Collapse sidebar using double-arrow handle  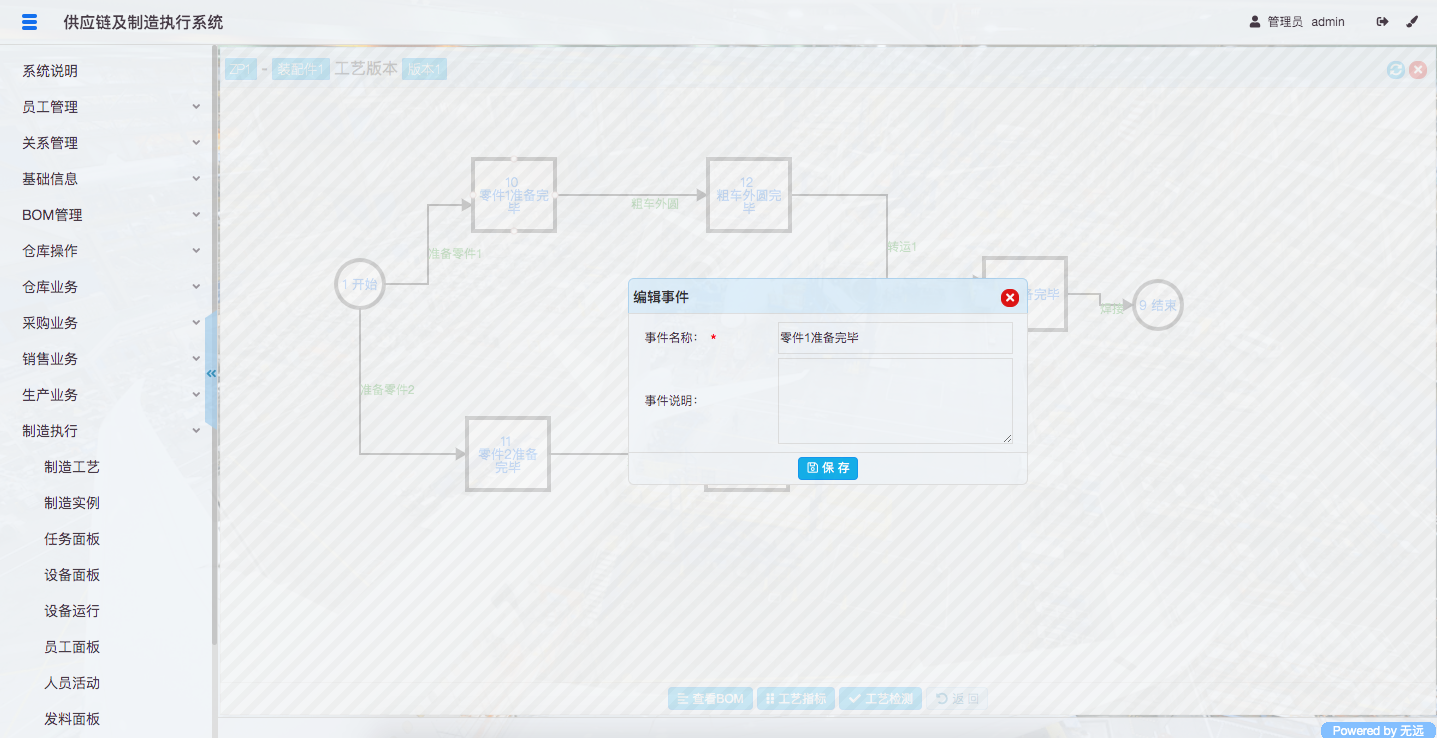211,373
